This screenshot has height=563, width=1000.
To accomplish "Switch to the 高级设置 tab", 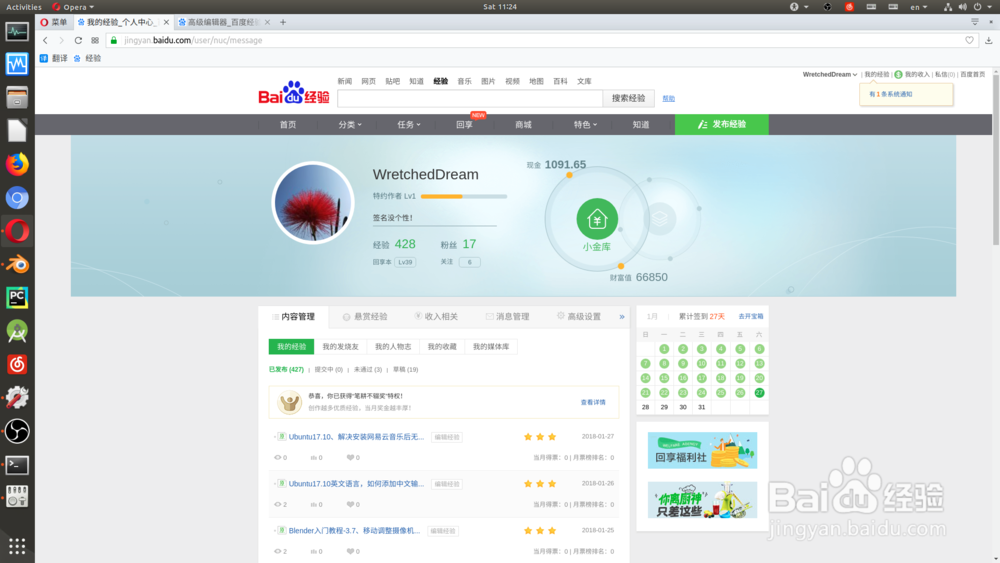I will pyautogui.click(x=579, y=317).
